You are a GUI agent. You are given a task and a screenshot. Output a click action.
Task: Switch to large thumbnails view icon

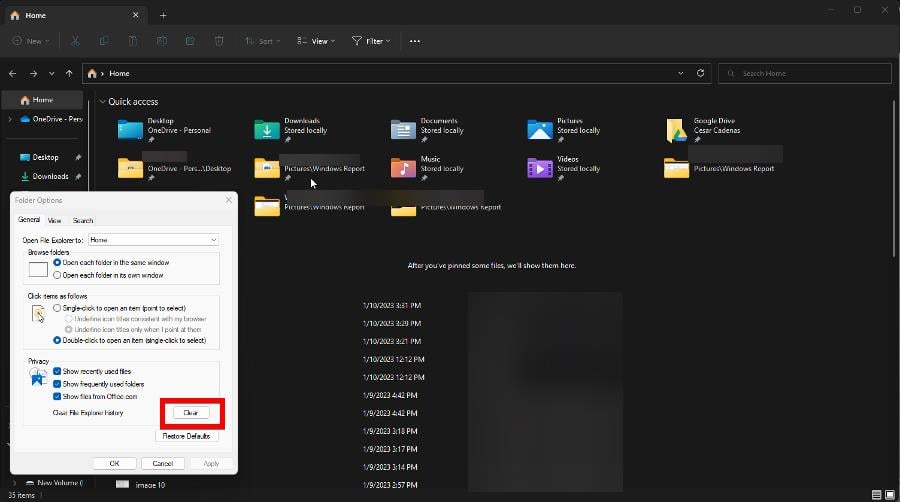(890, 495)
